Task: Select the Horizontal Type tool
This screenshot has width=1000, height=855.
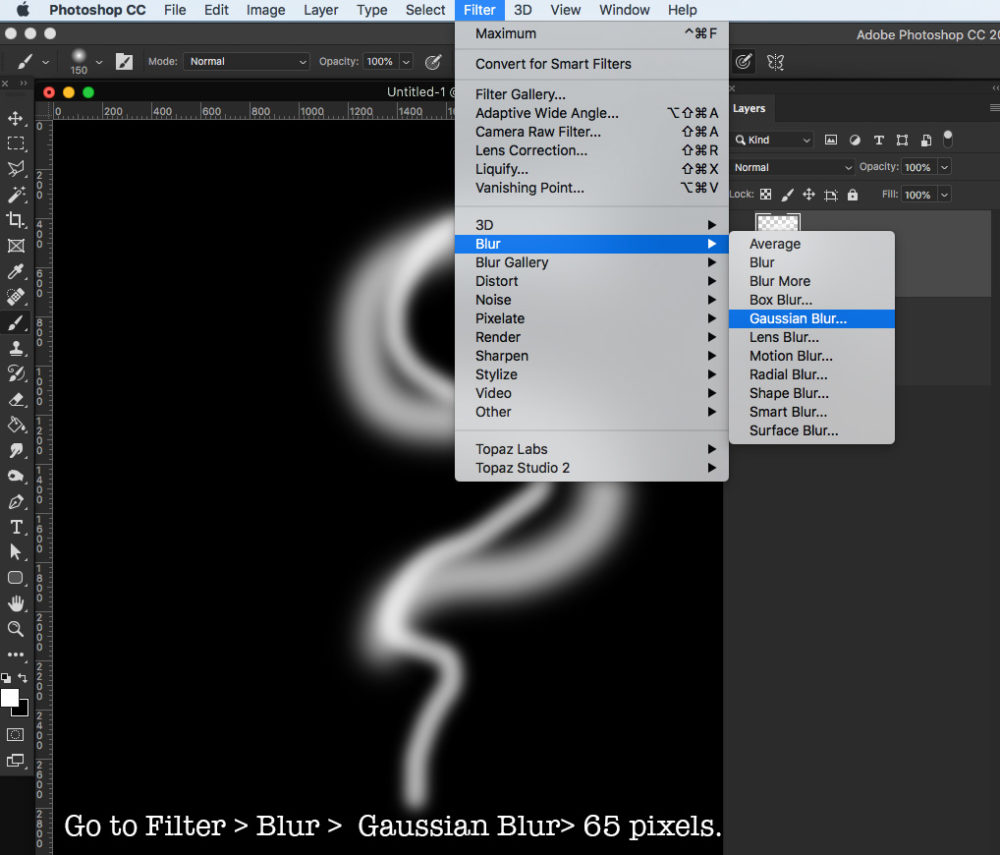Action: pyautogui.click(x=15, y=527)
